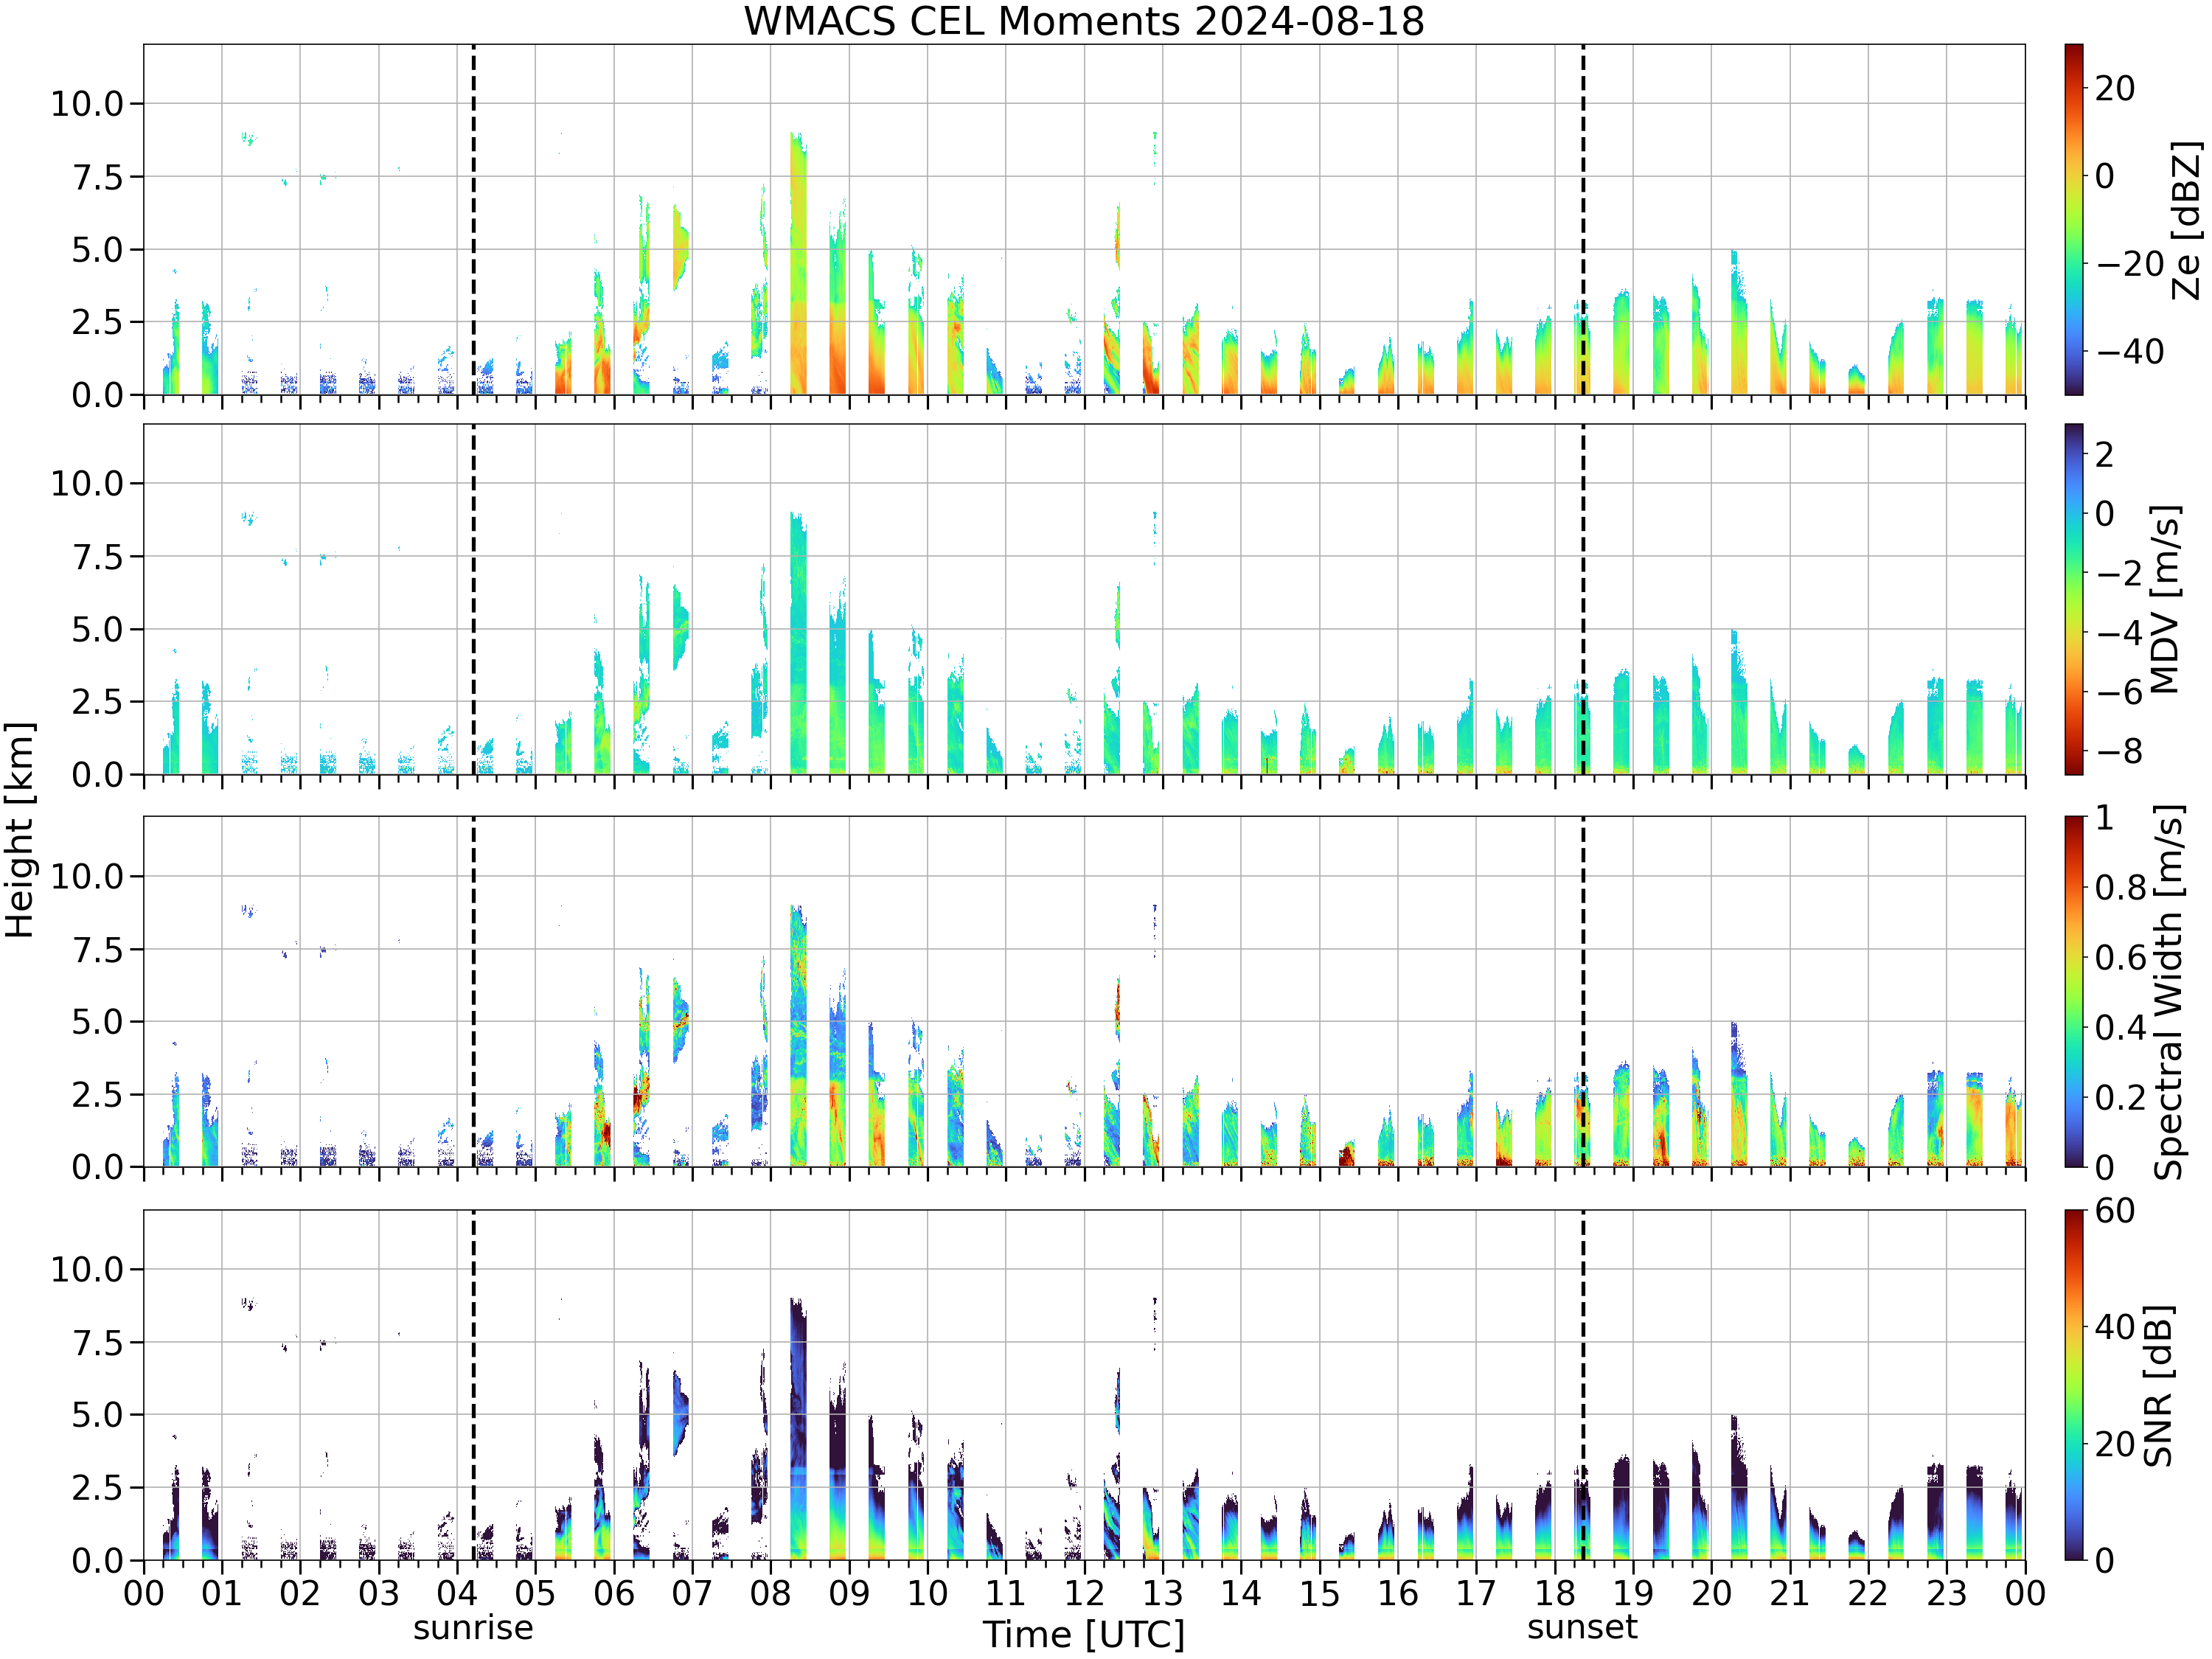The width and height of the screenshot is (2212, 1659).
Task: Click the sunset dashed line in the SNR panel
Action: [1583, 1385]
